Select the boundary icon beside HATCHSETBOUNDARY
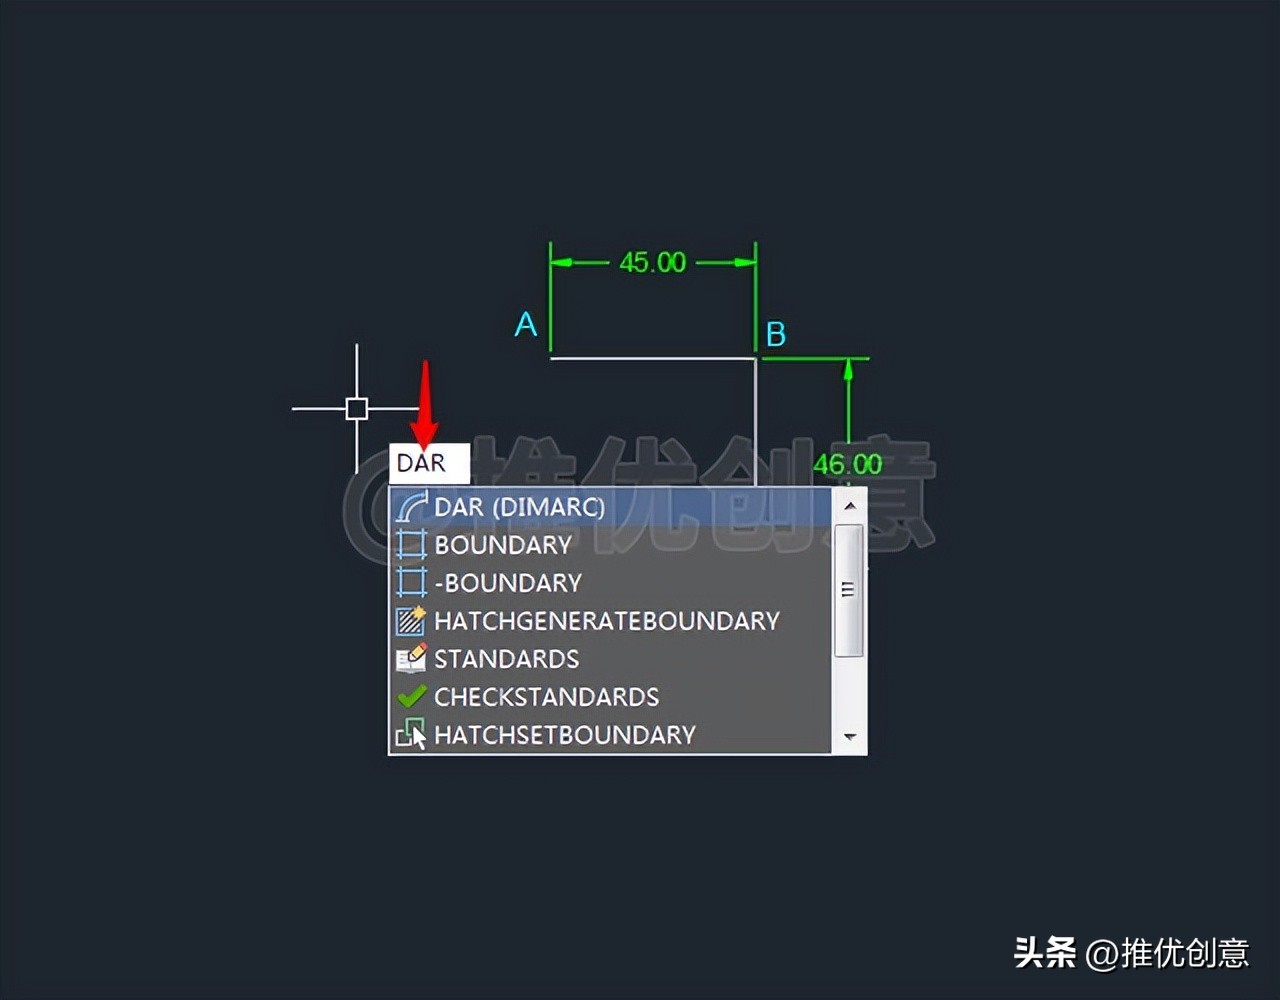 (412, 734)
